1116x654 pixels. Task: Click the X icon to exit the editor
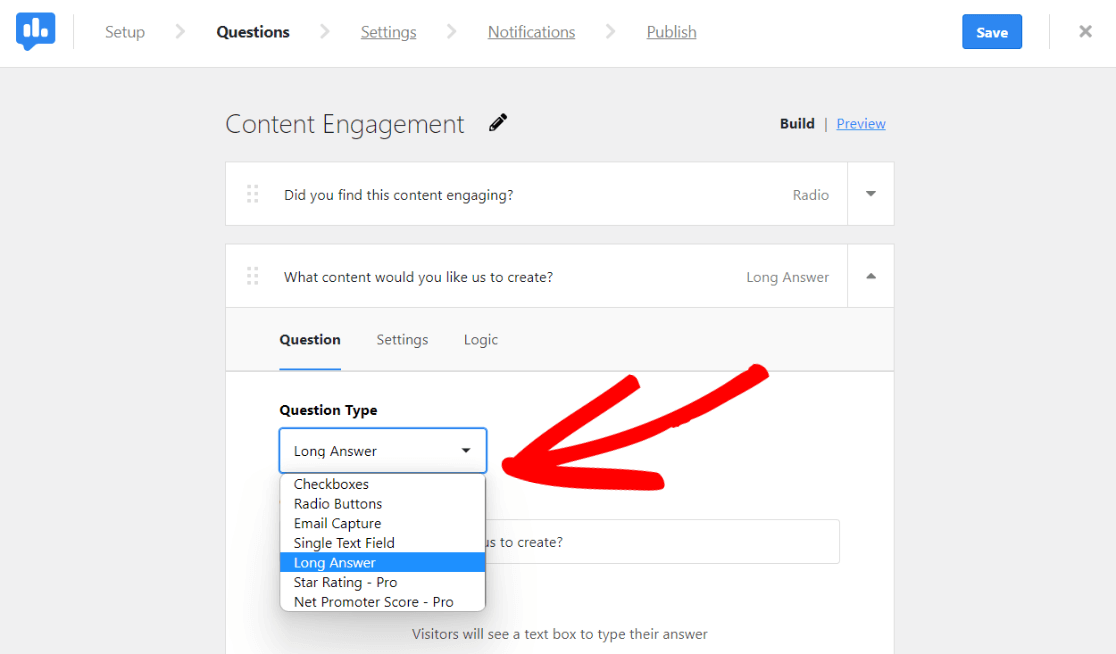point(1085,31)
